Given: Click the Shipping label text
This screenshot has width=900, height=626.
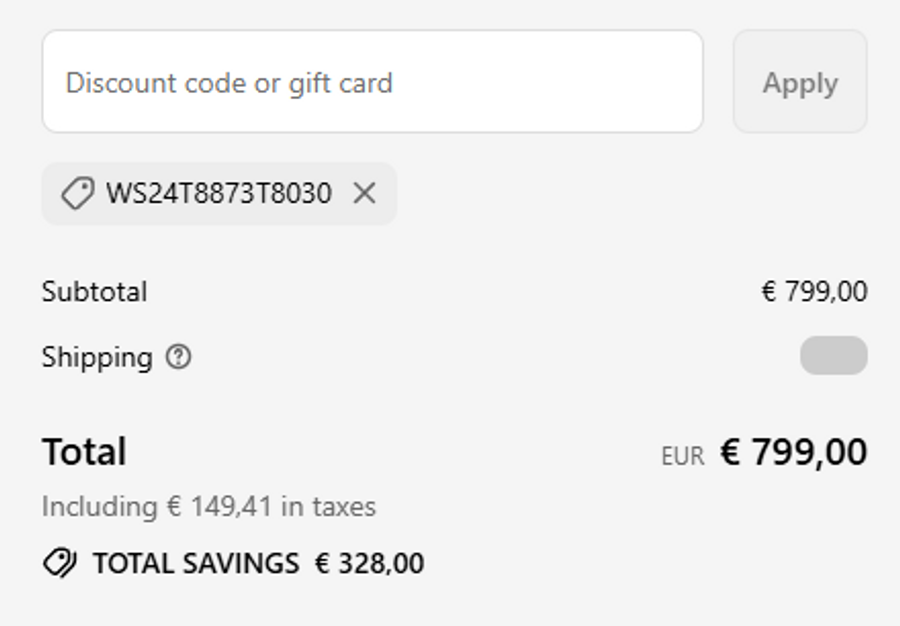Looking at the screenshot, I should click(x=97, y=357).
